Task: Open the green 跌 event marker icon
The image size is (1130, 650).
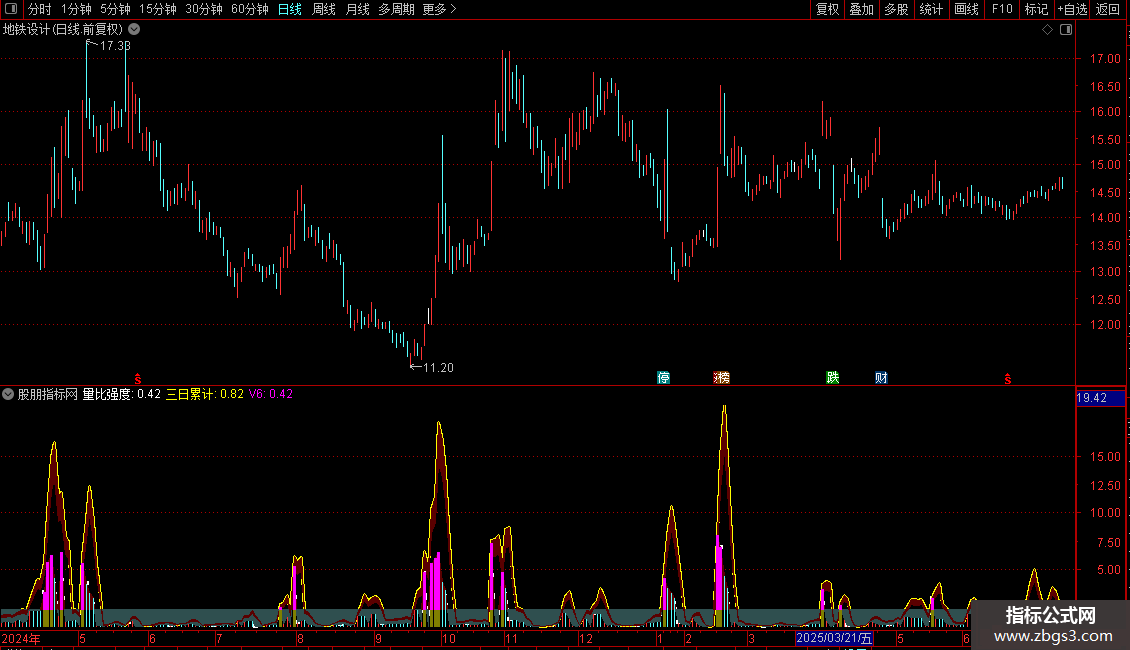Action: [x=832, y=378]
